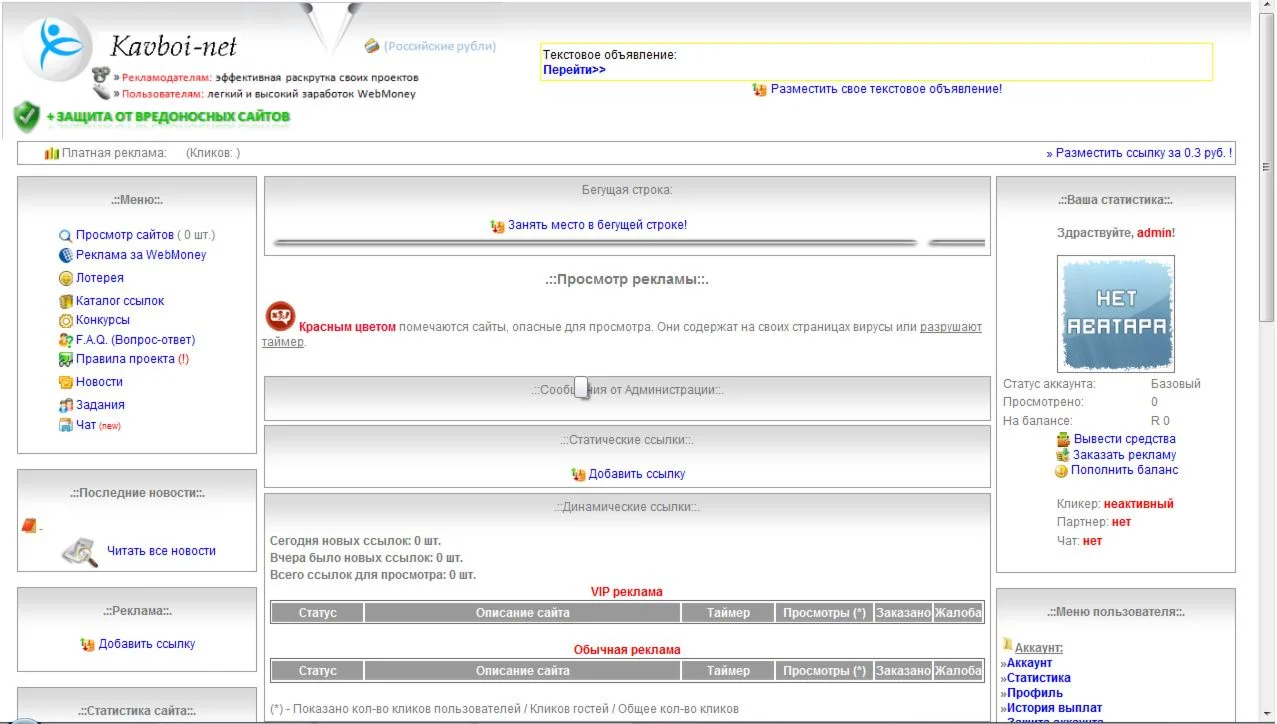
Task: Click Заказать рекламу link
Action: tap(1125, 455)
